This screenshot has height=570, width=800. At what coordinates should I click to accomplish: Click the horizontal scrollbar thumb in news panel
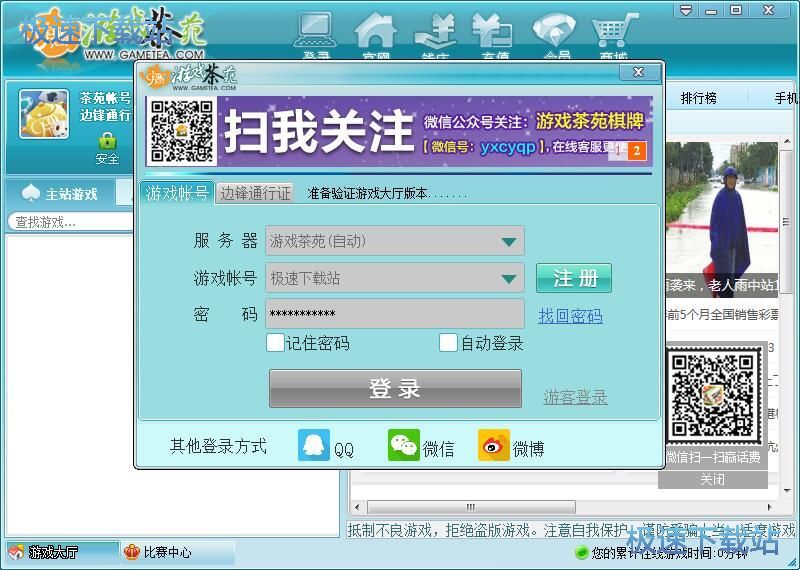[471, 507]
